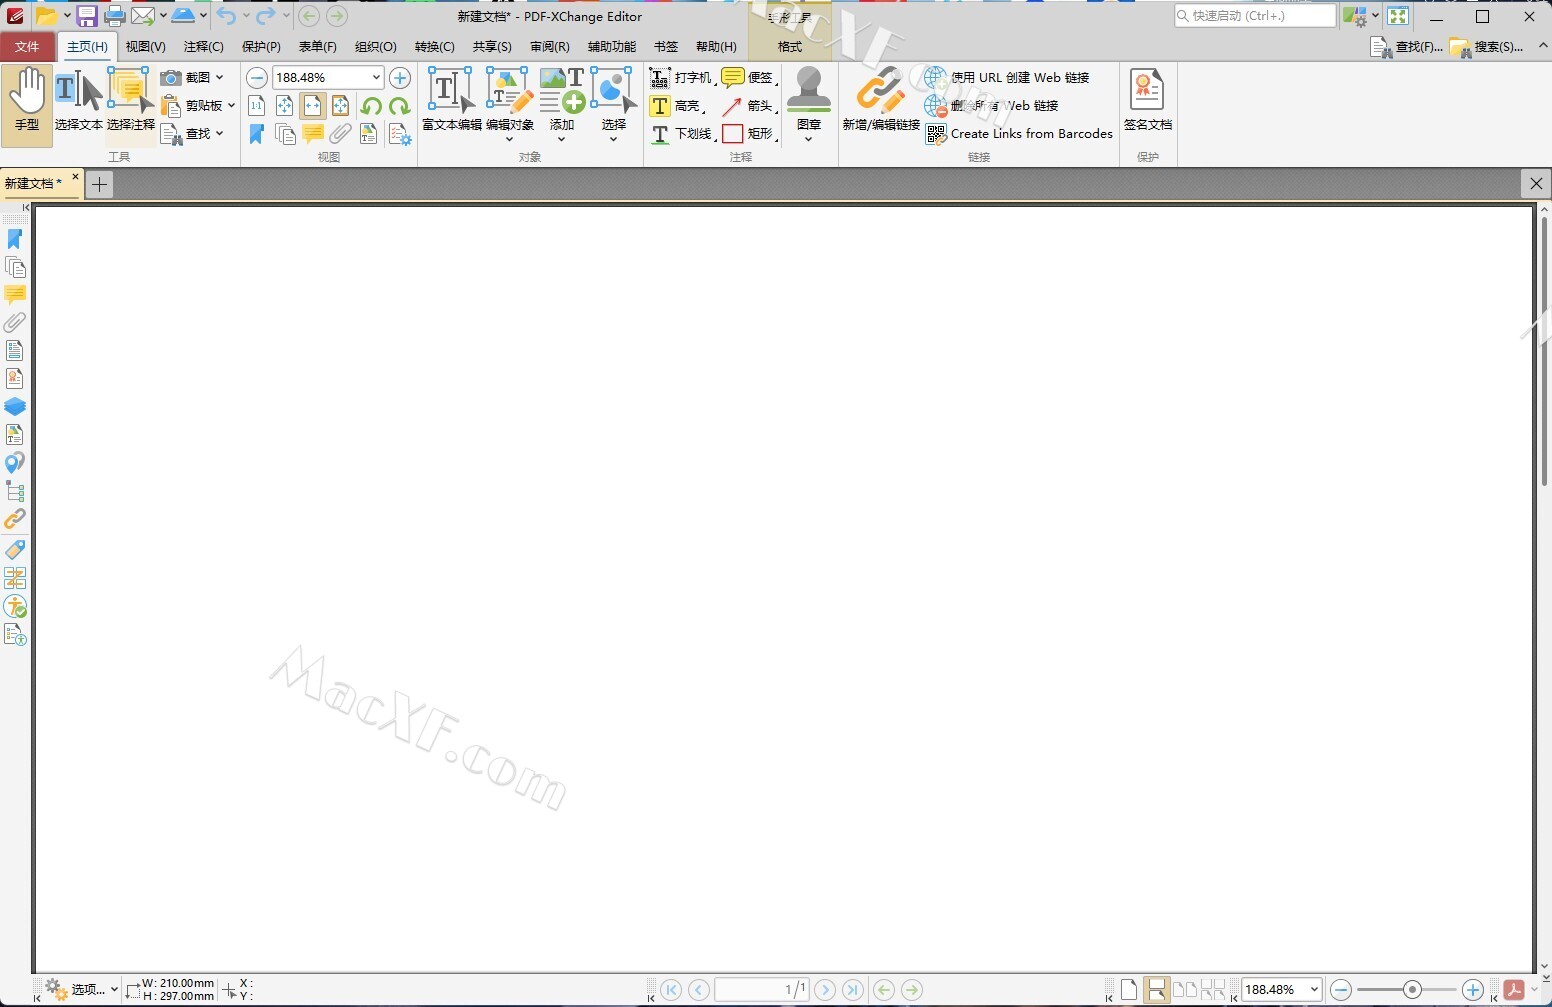Rotate view clockwise in ribbon
Viewport: 1552px width, 1007px height.
coord(399,106)
